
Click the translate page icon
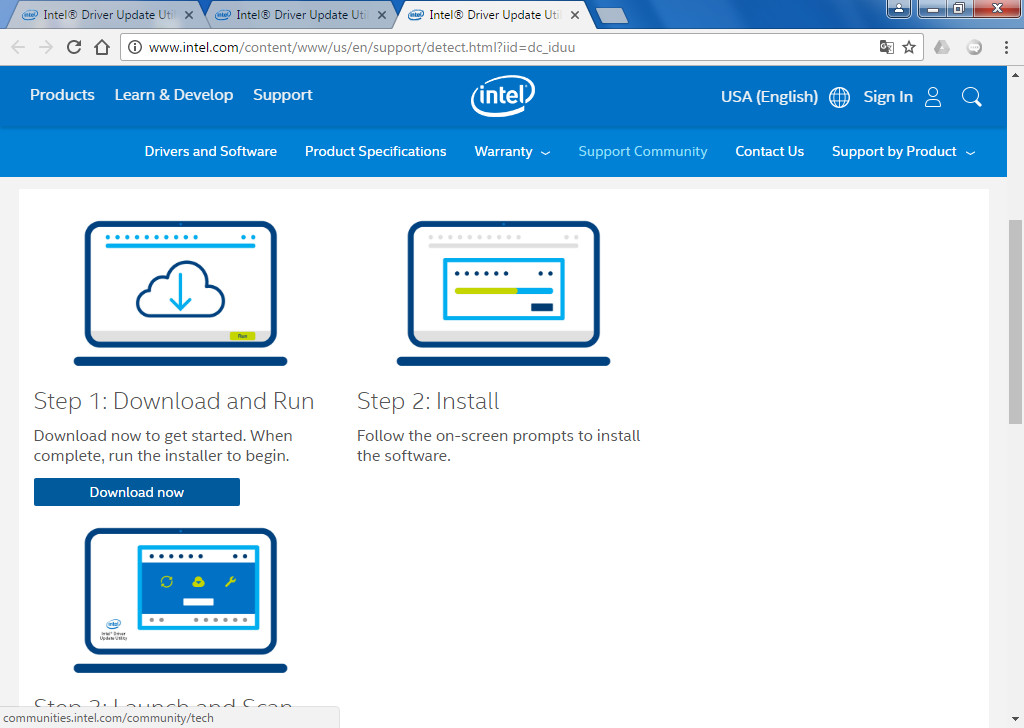(x=886, y=47)
